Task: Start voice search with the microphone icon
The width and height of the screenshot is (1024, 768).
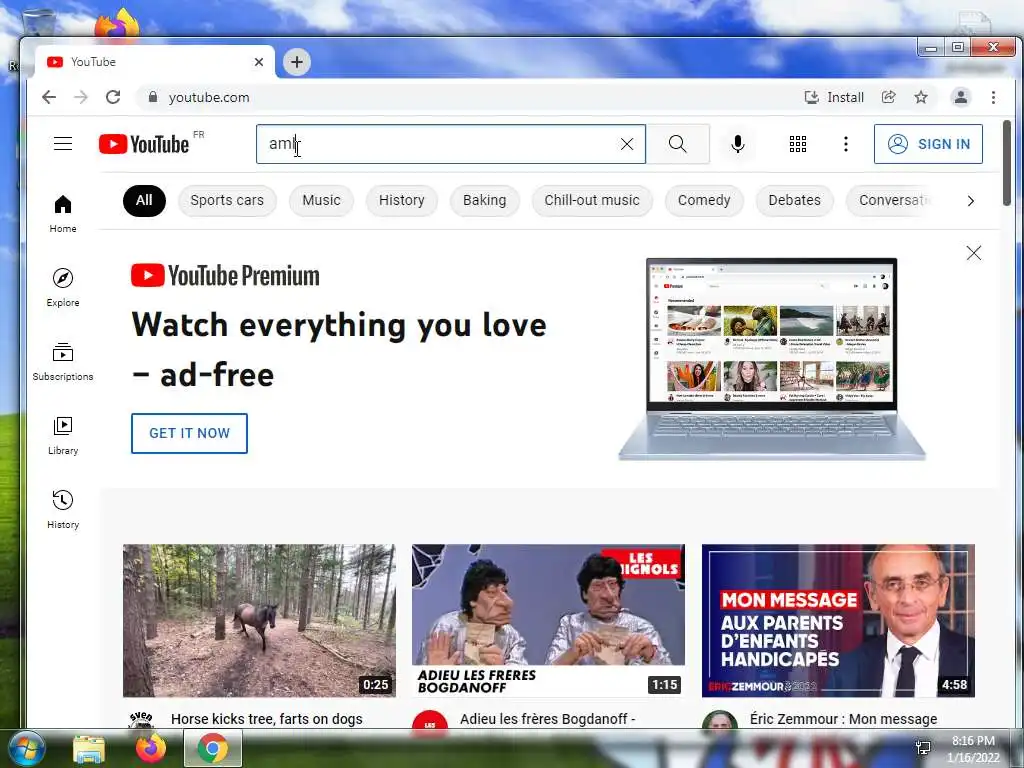Action: point(738,144)
